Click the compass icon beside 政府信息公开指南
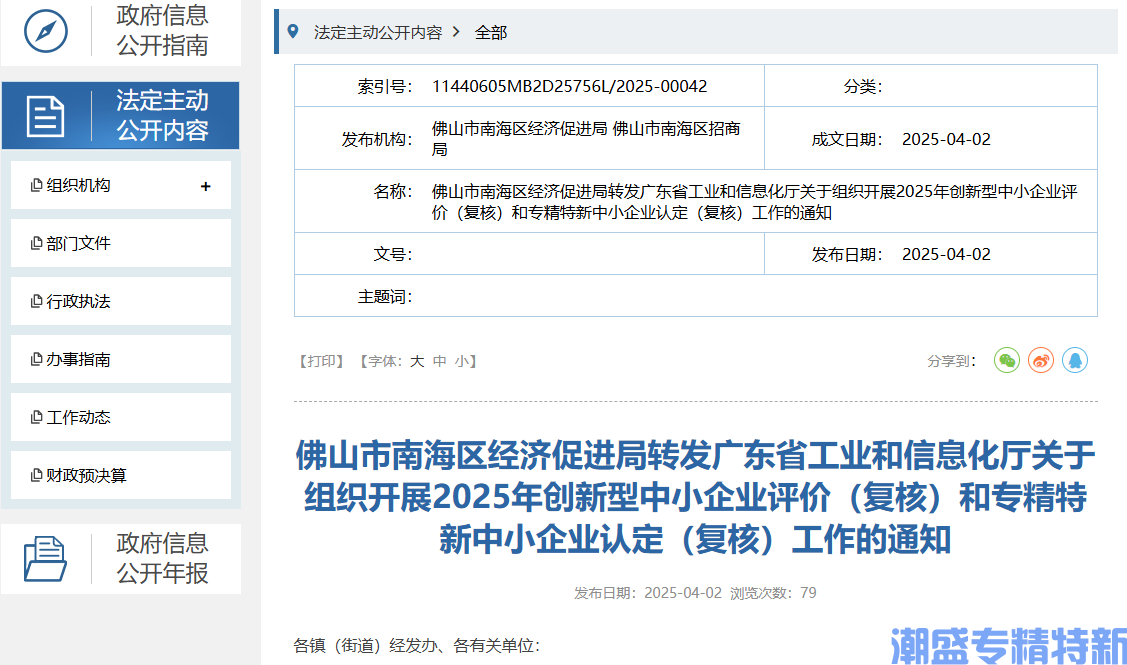This screenshot has height=665, width=1127. (x=46, y=31)
